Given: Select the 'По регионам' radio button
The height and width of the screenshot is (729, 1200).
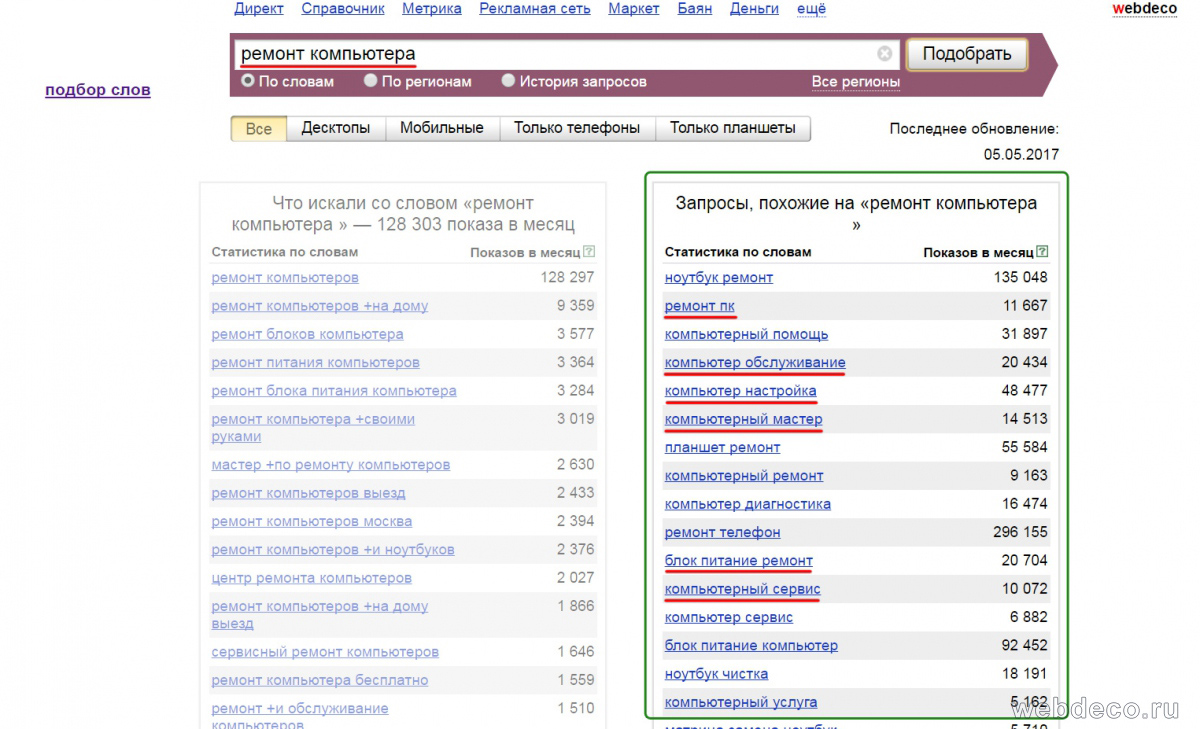Looking at the screenshot, I should pyautogui.click(x=371, y=81).
